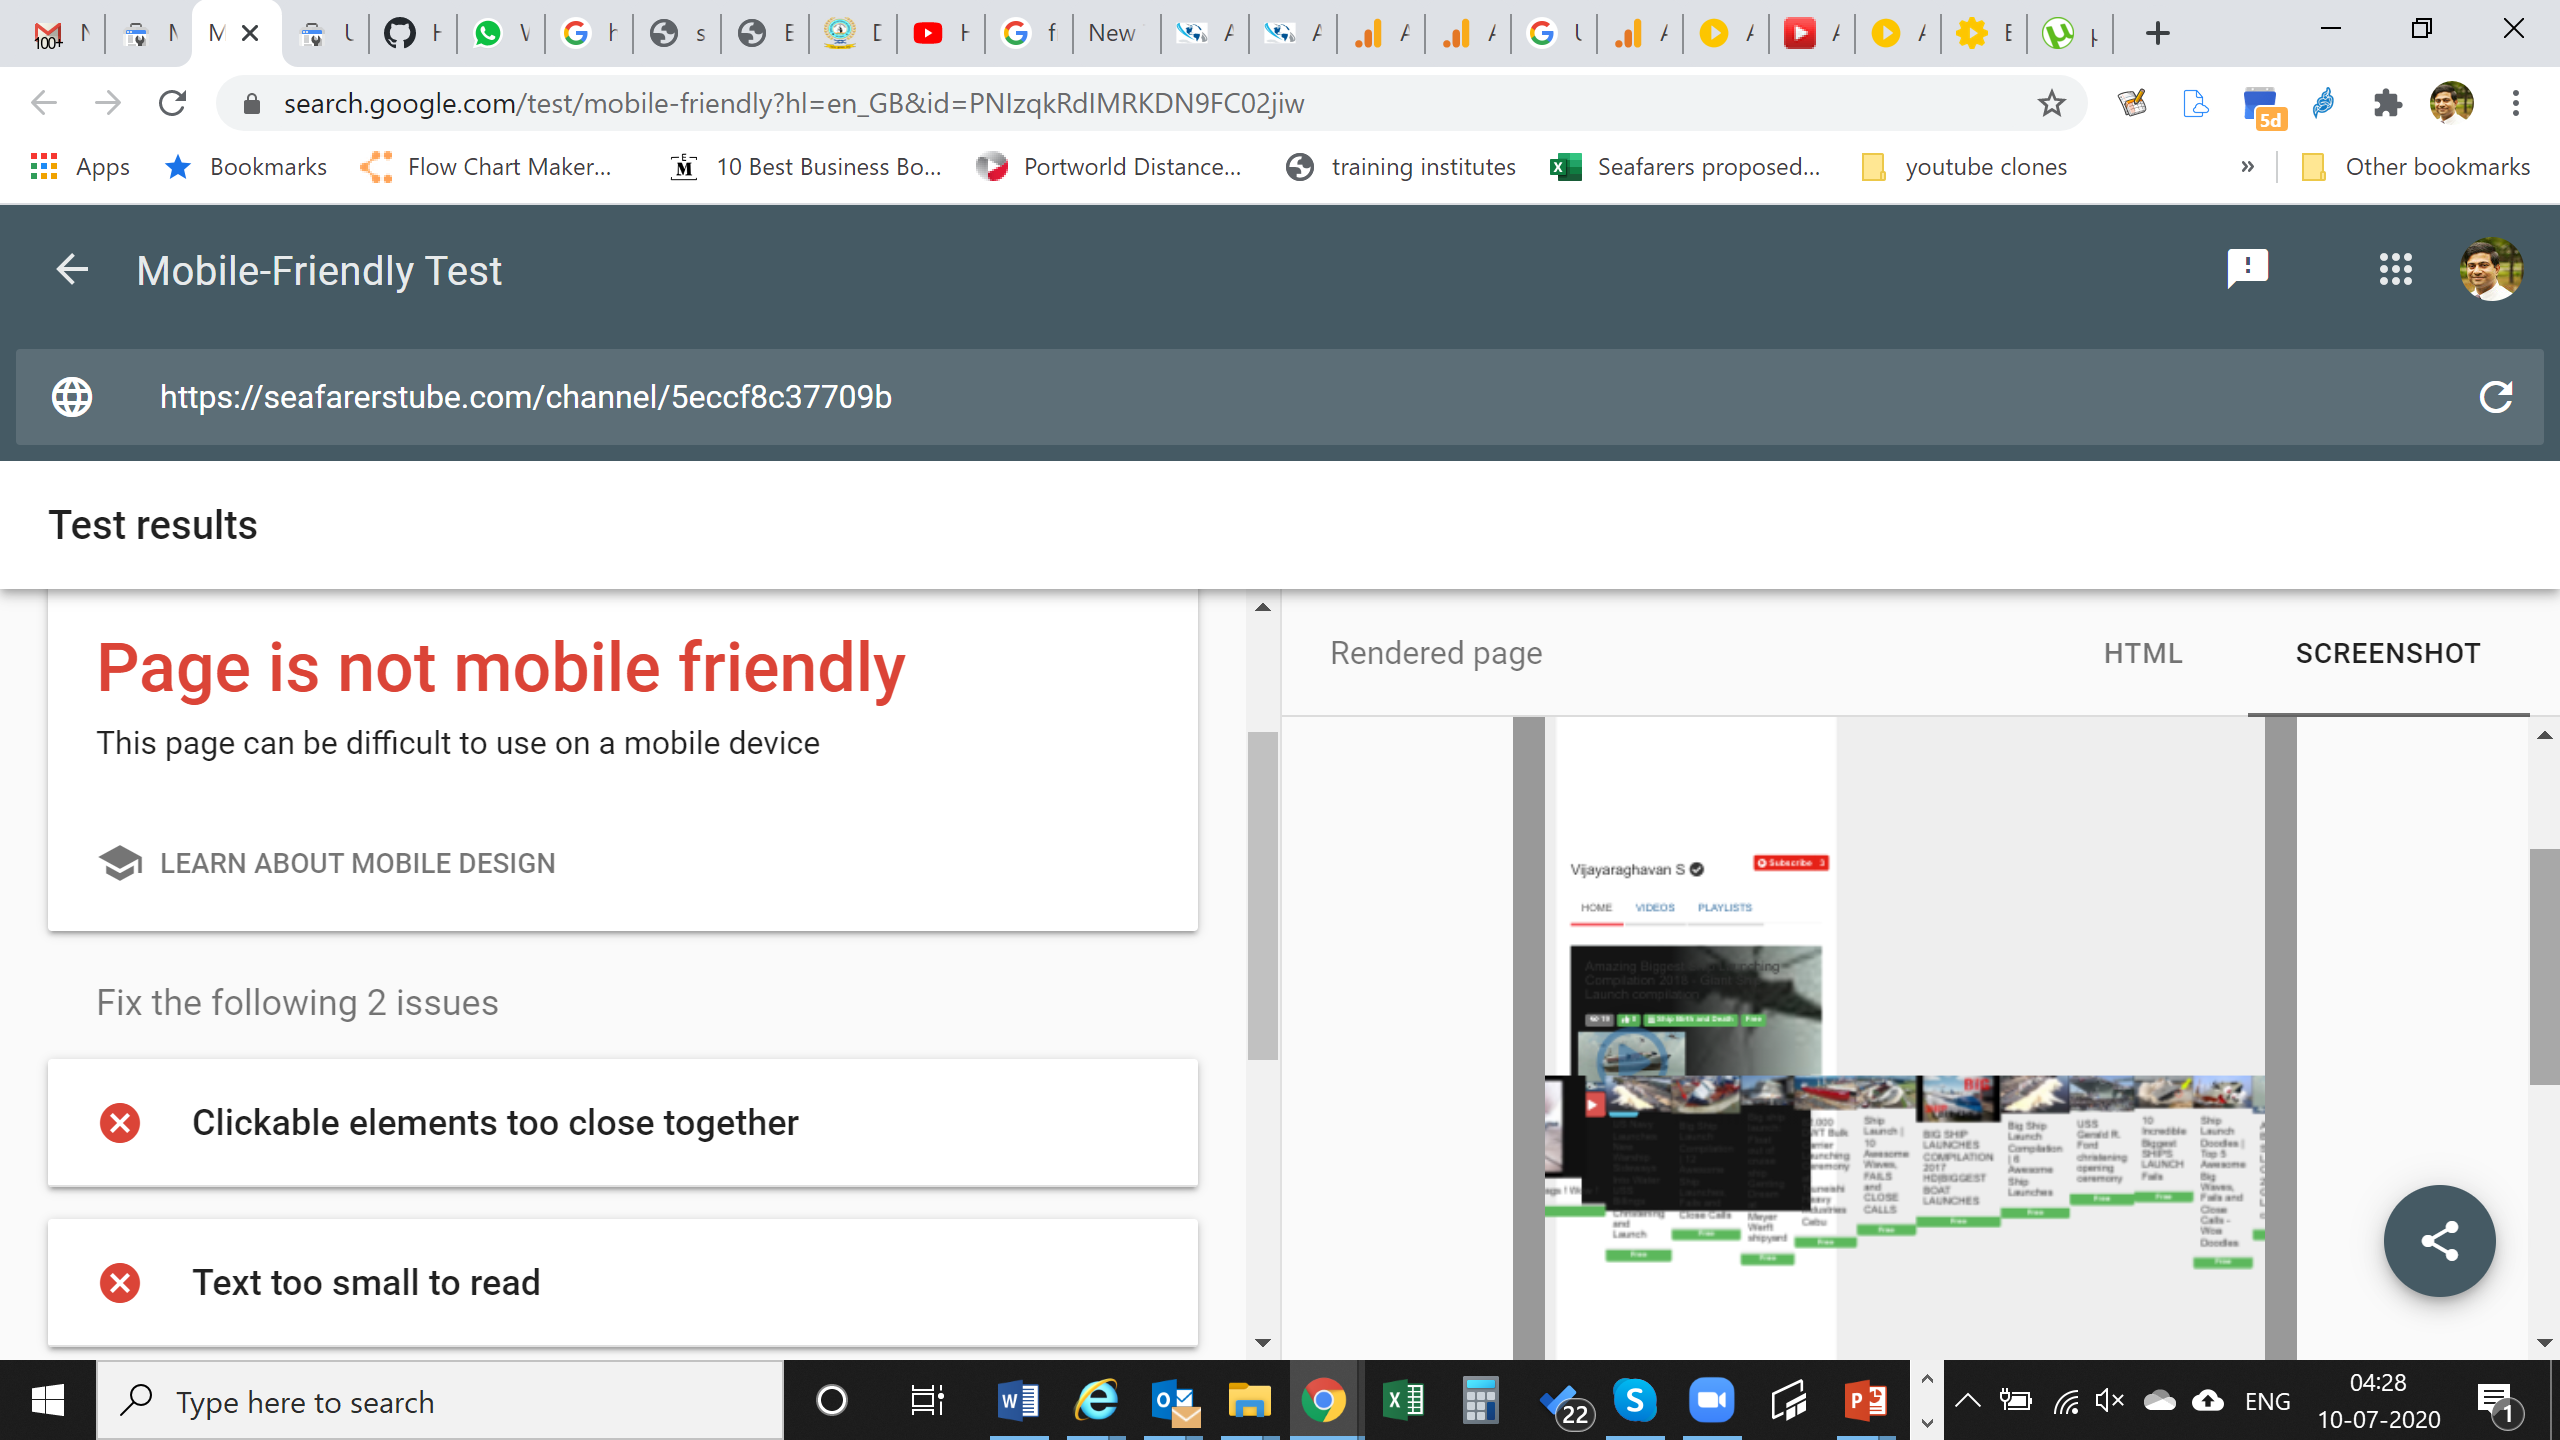2560x1440 pixels.
Task: Switch to the GitHub browser tab
Action: point(412,34)
